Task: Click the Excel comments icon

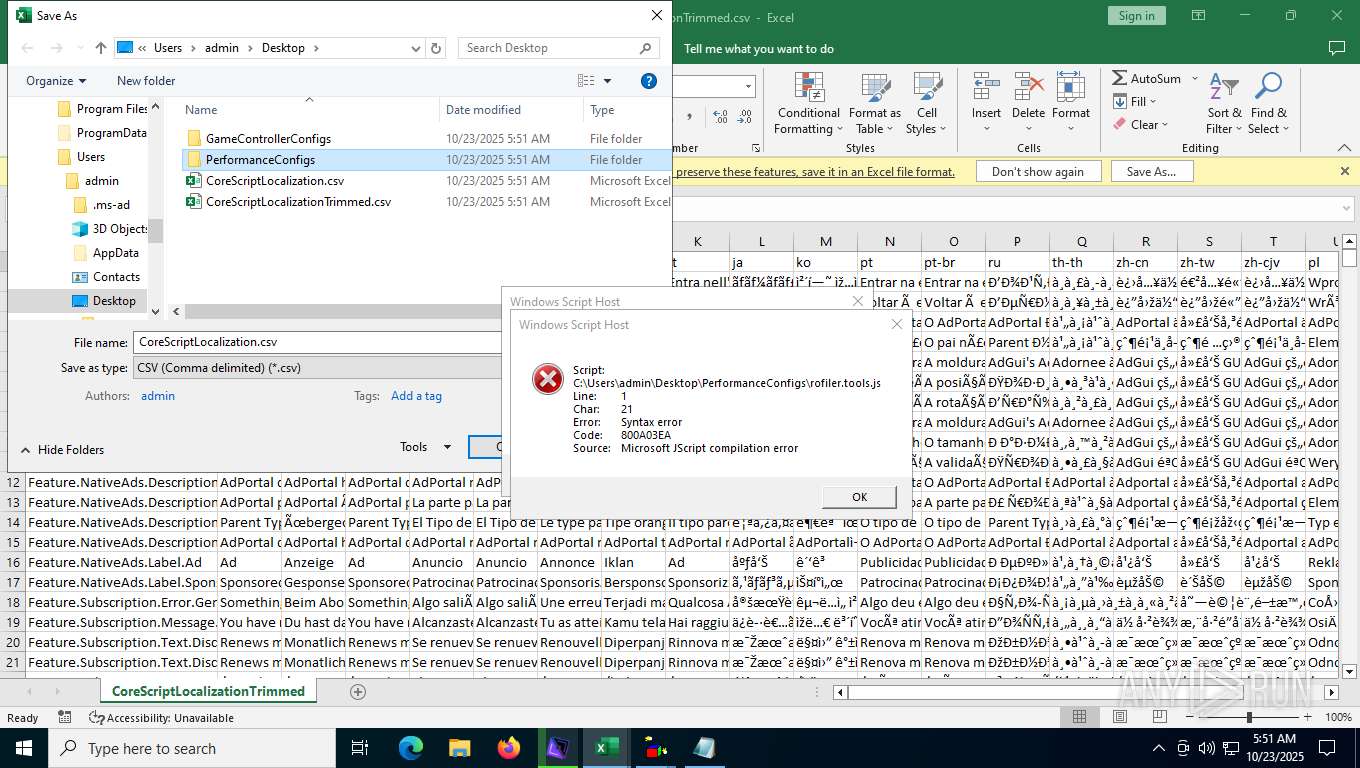Action: coord(1336,48)
